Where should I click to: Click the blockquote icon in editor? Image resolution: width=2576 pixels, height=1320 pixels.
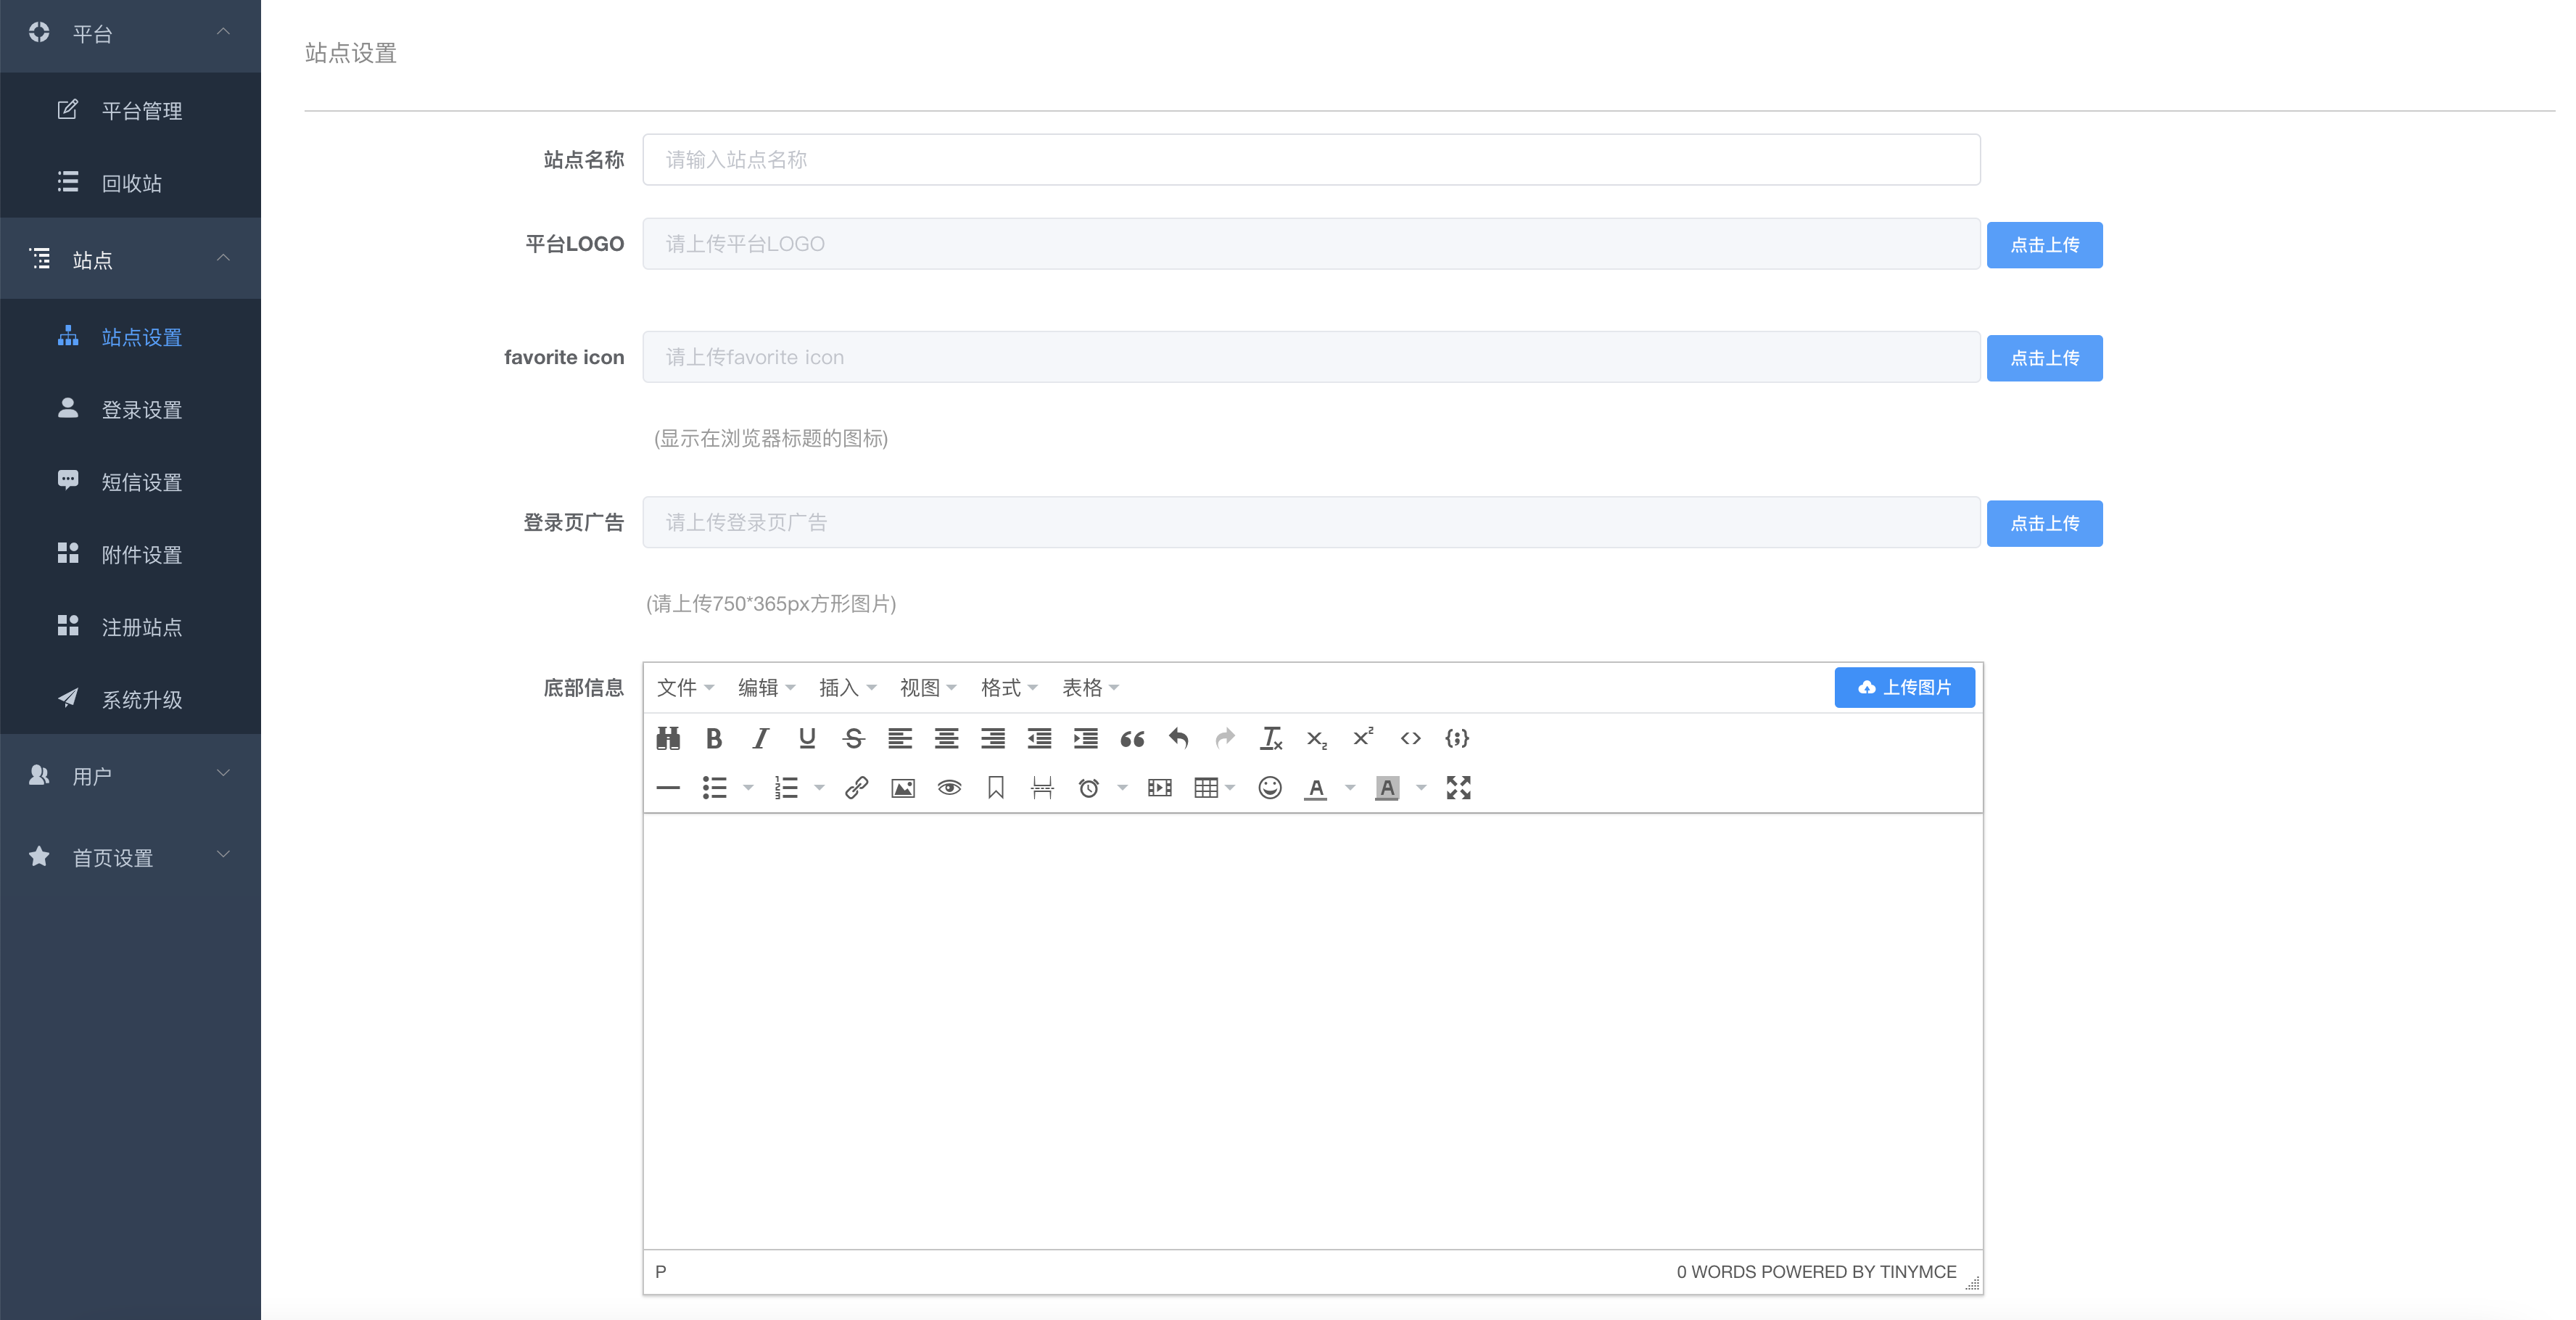(x=1132, y=738)
